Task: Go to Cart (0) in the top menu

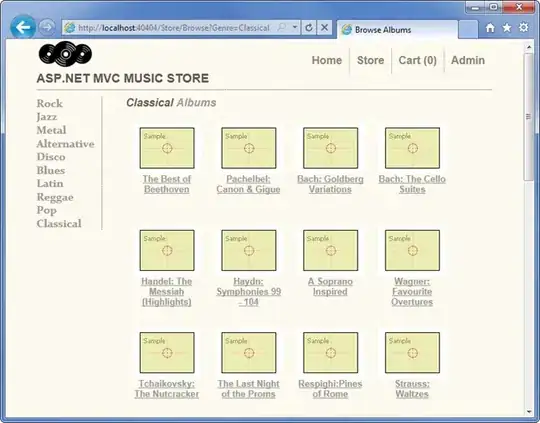Action: click(x=417, y=60)
